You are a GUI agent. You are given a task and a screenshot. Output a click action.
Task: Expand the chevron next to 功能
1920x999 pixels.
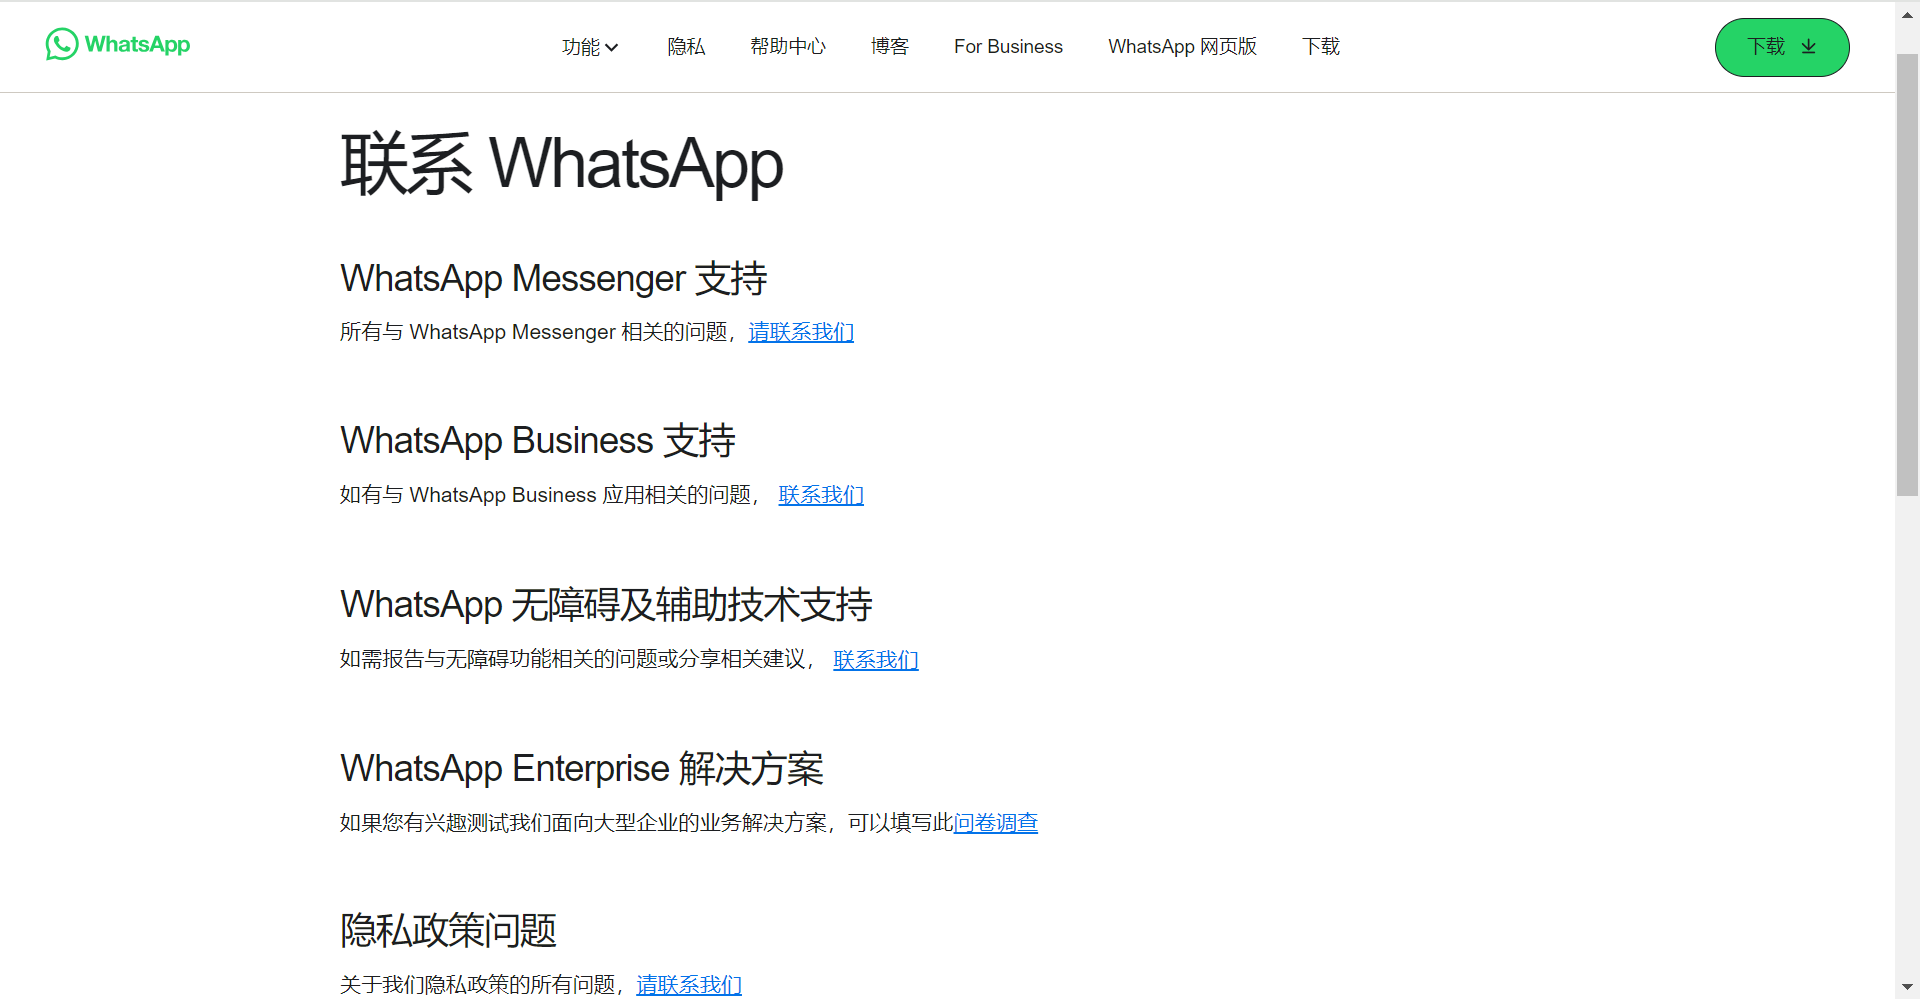point(612,48)
